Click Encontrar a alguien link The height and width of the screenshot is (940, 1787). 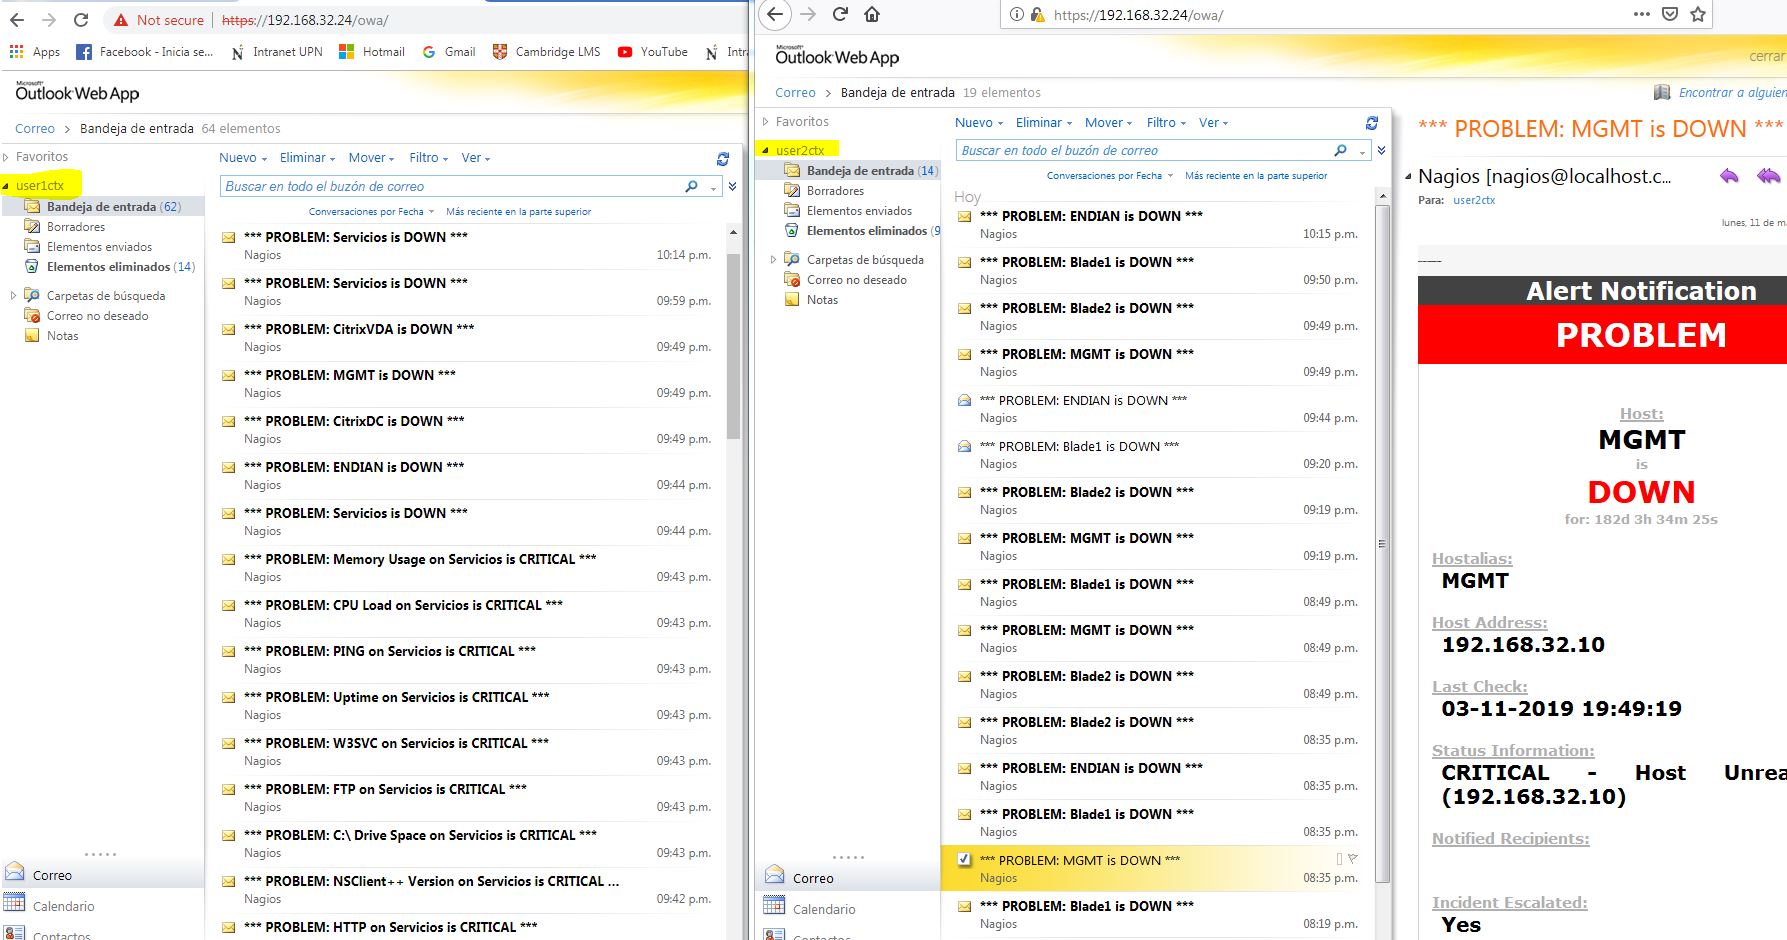tap(1732, 93)
